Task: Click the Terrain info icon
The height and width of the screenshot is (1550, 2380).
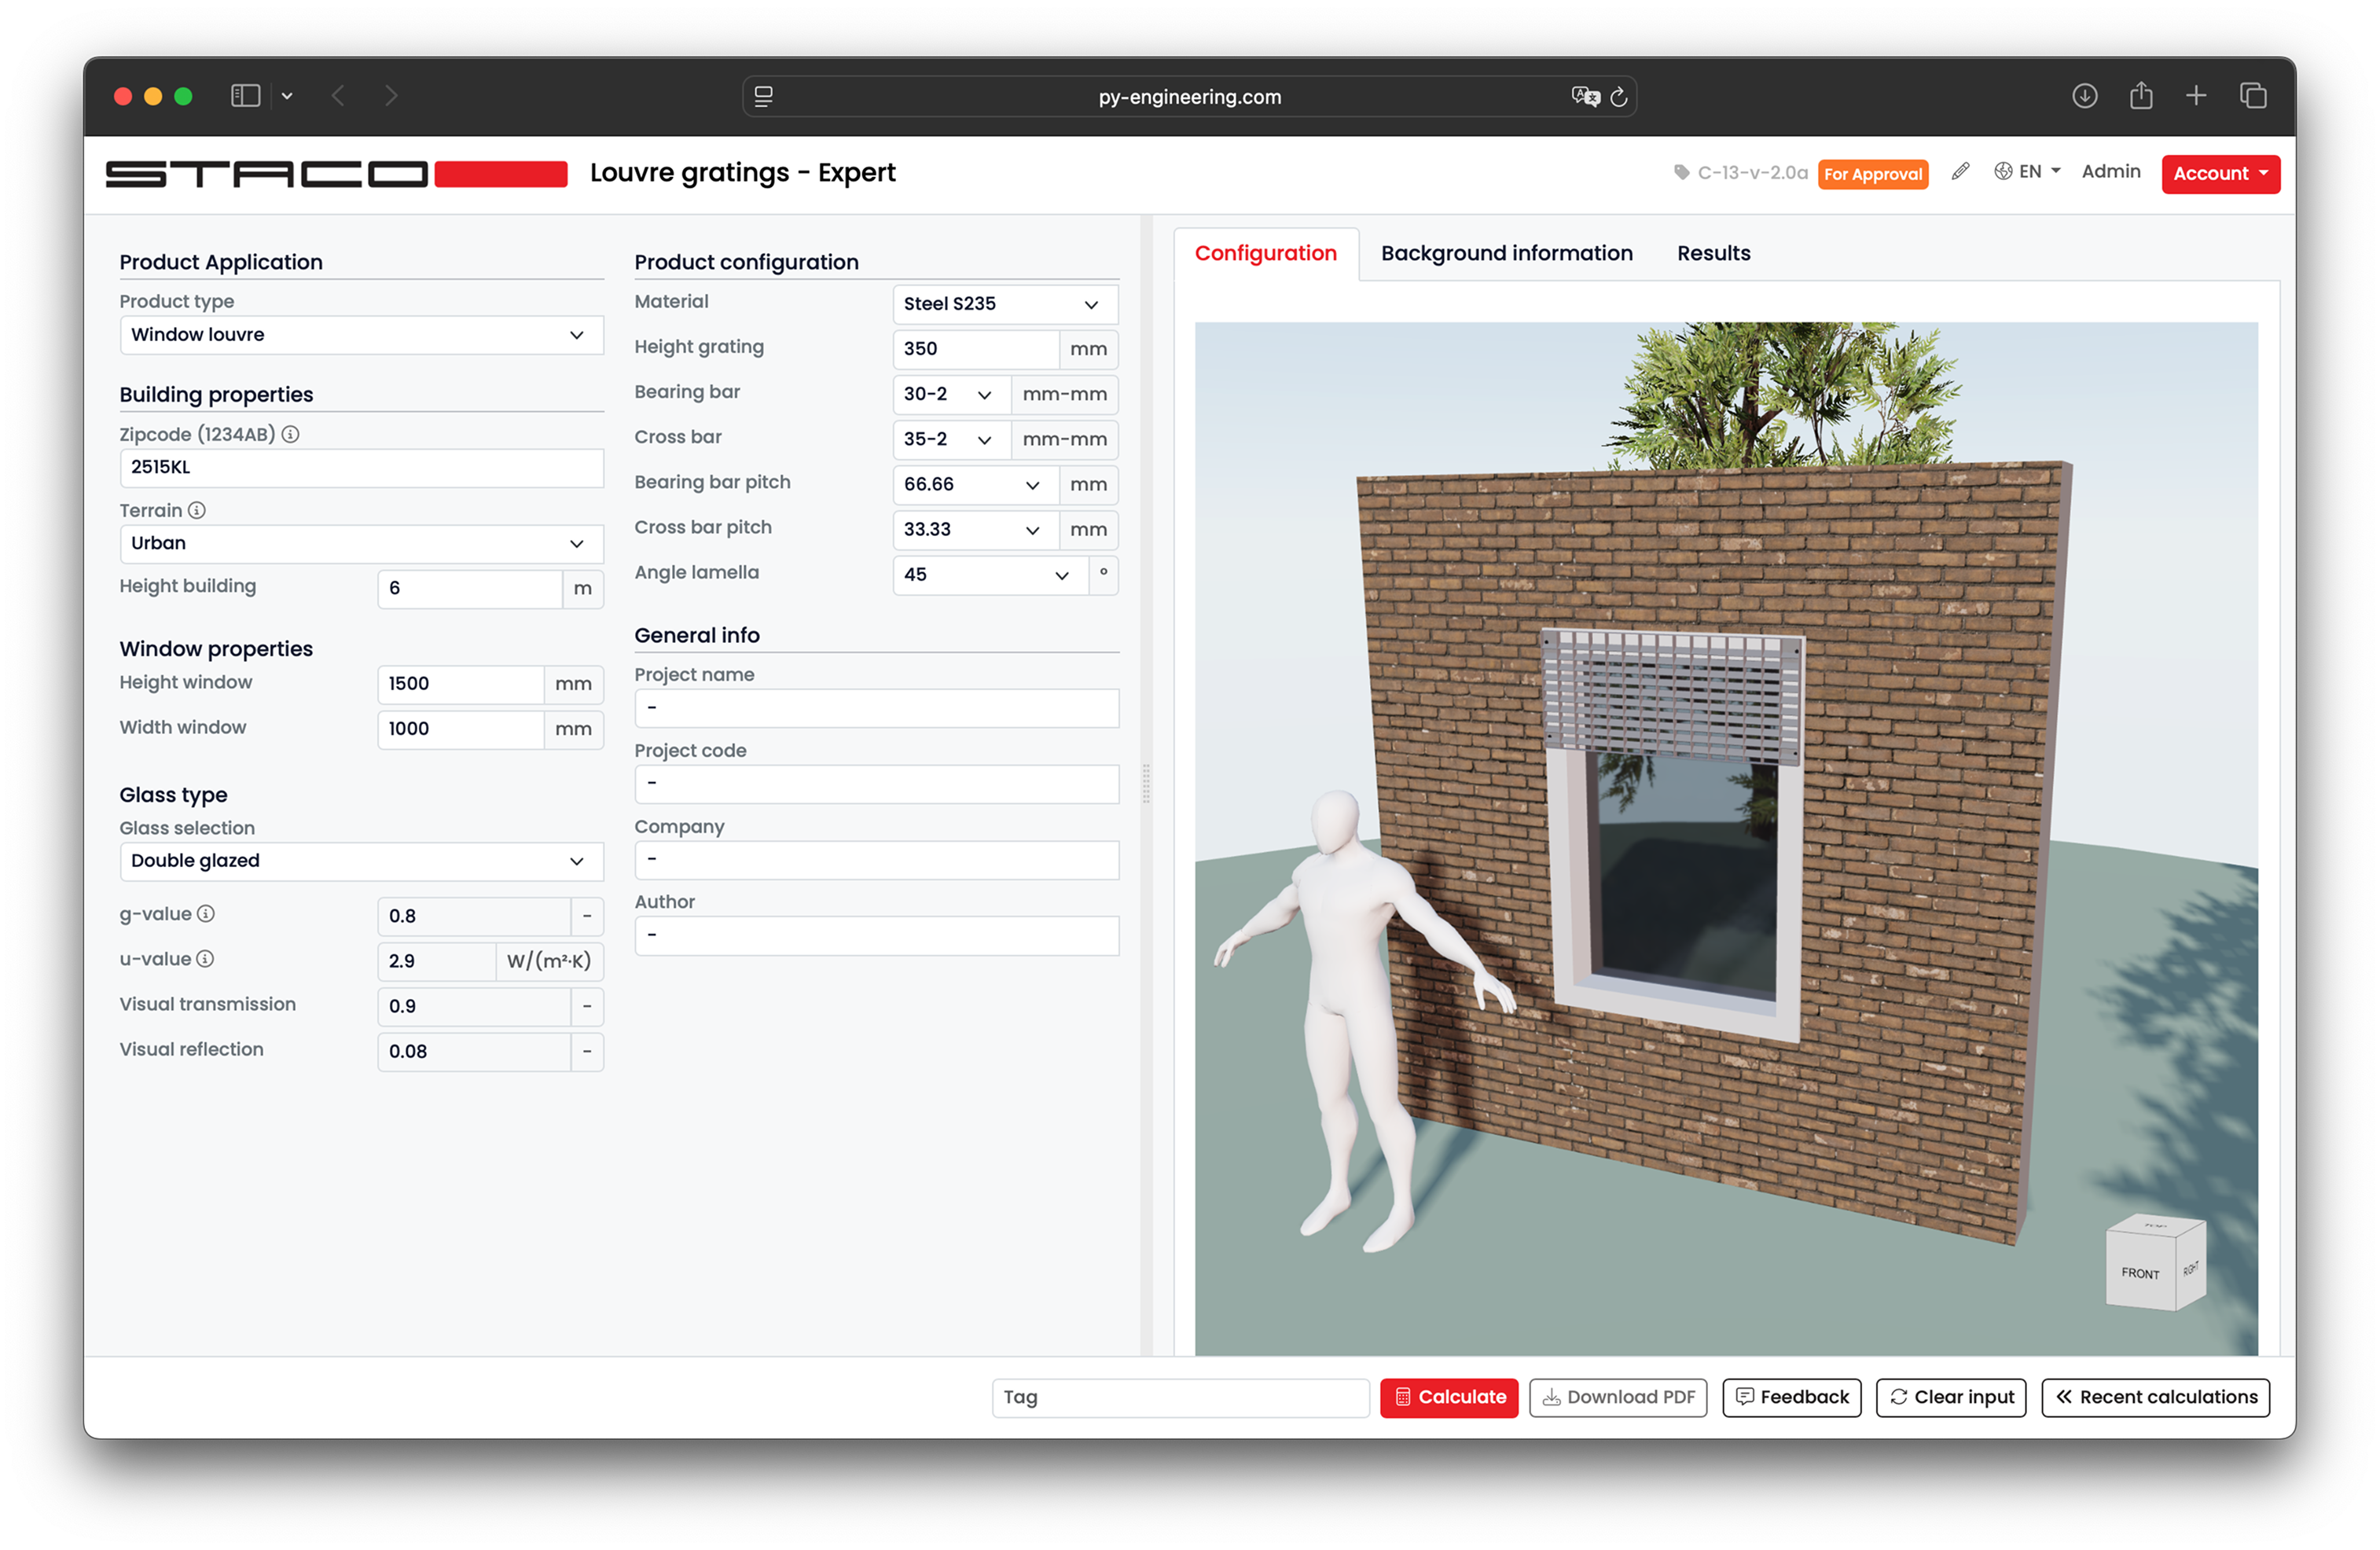Action: point(197,510)
